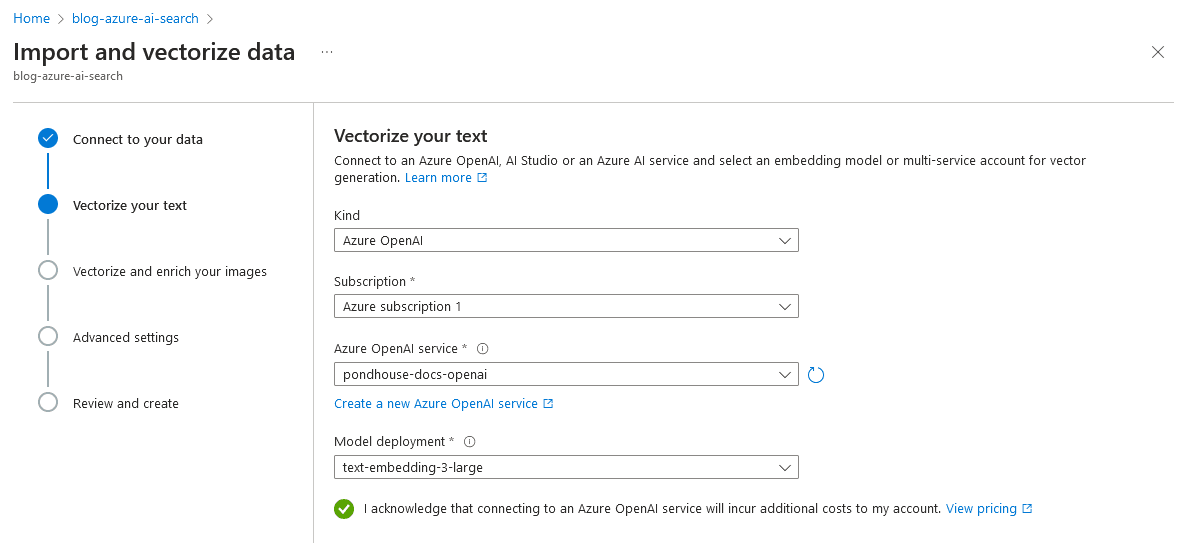Click the completed checkmark step circle

point(48,138)
